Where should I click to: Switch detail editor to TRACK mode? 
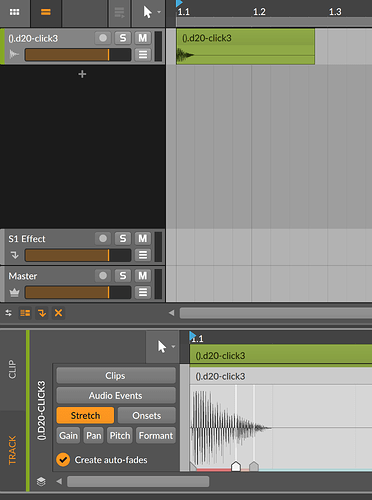[x=12, y=450]
